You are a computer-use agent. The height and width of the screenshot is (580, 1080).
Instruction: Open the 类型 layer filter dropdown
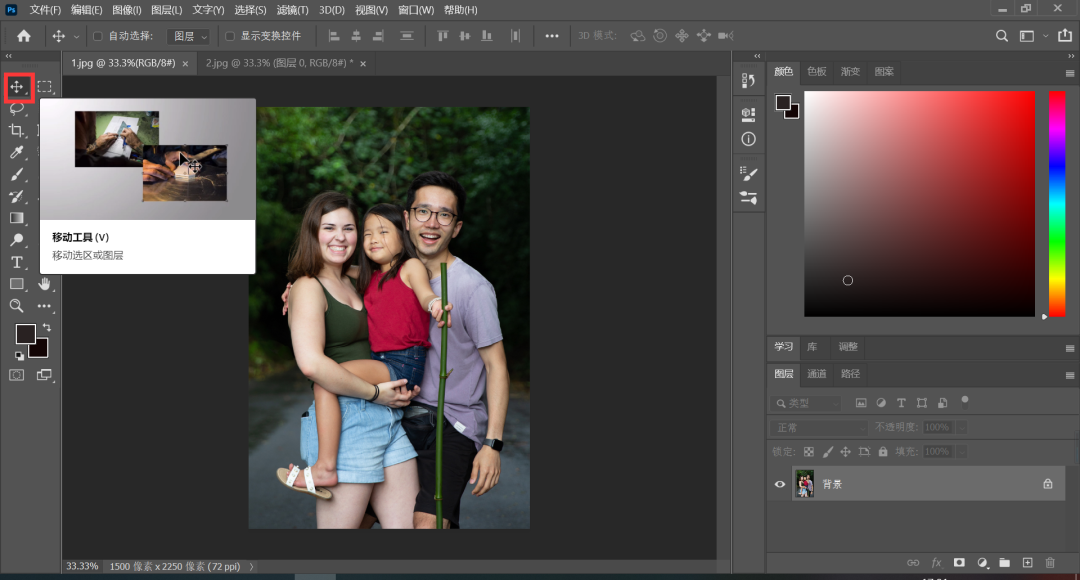(x=807, y=403)
